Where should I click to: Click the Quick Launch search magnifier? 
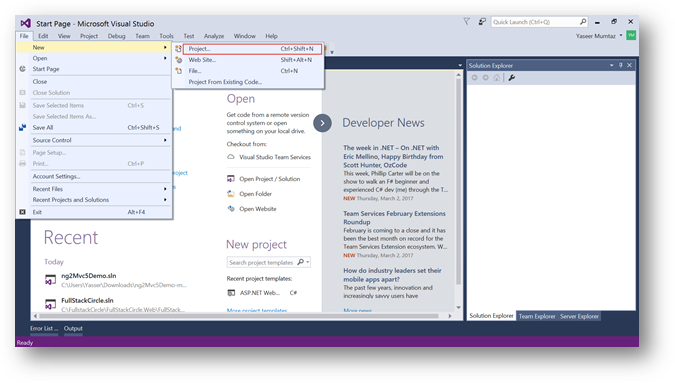coord(583,22)
